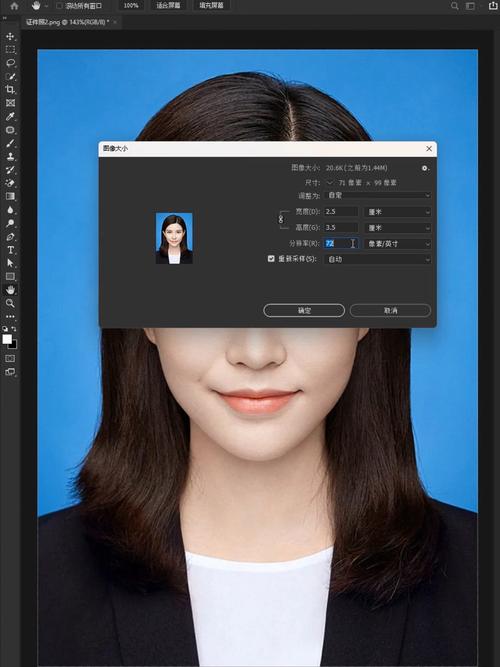Select the Lasso tool
This screenshot has width=500, height=667.
[x=10, y=63]
